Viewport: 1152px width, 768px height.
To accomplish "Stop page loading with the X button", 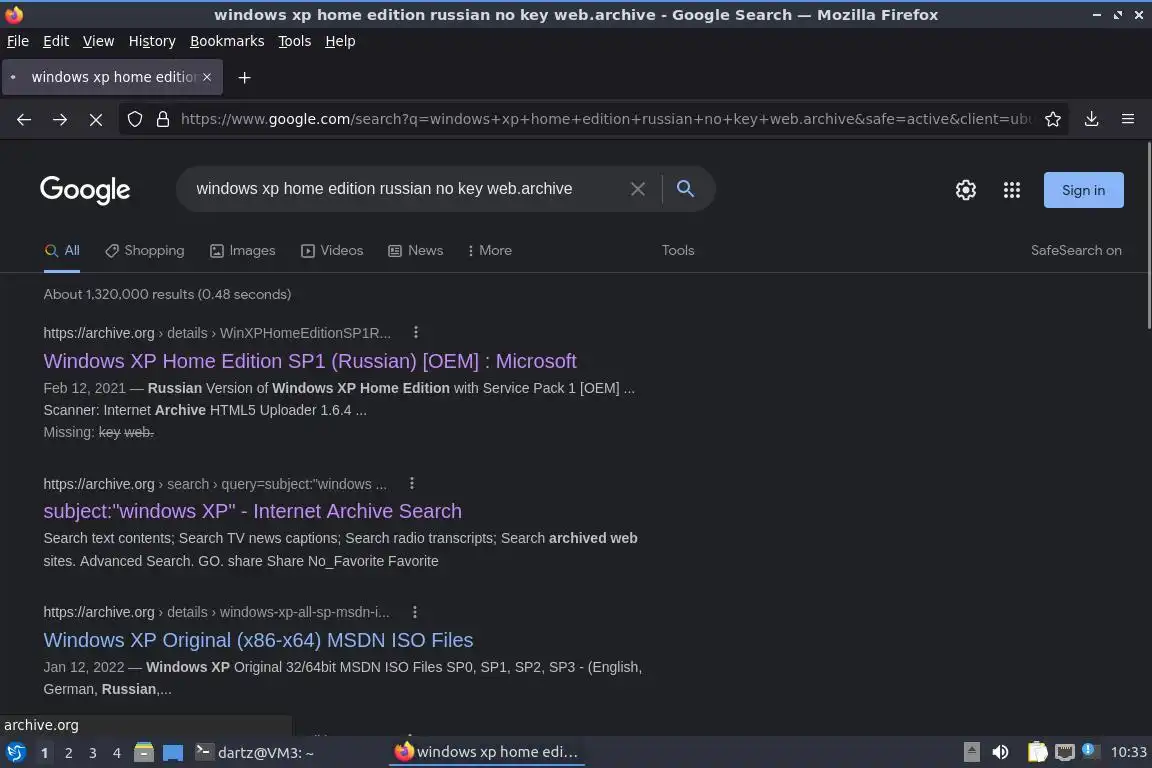I will pyautogui.click(x=96, y=119).
